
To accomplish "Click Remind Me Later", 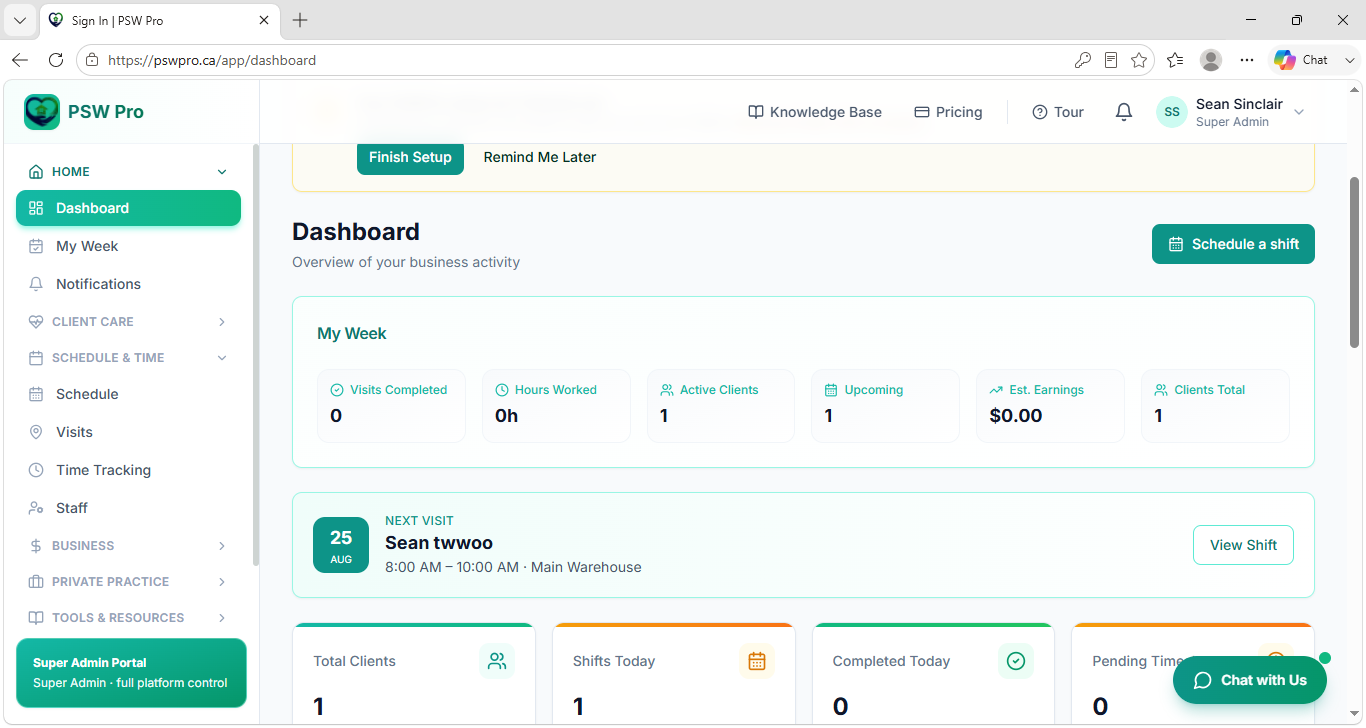I will pyautogui.click(x=540, y=157).
